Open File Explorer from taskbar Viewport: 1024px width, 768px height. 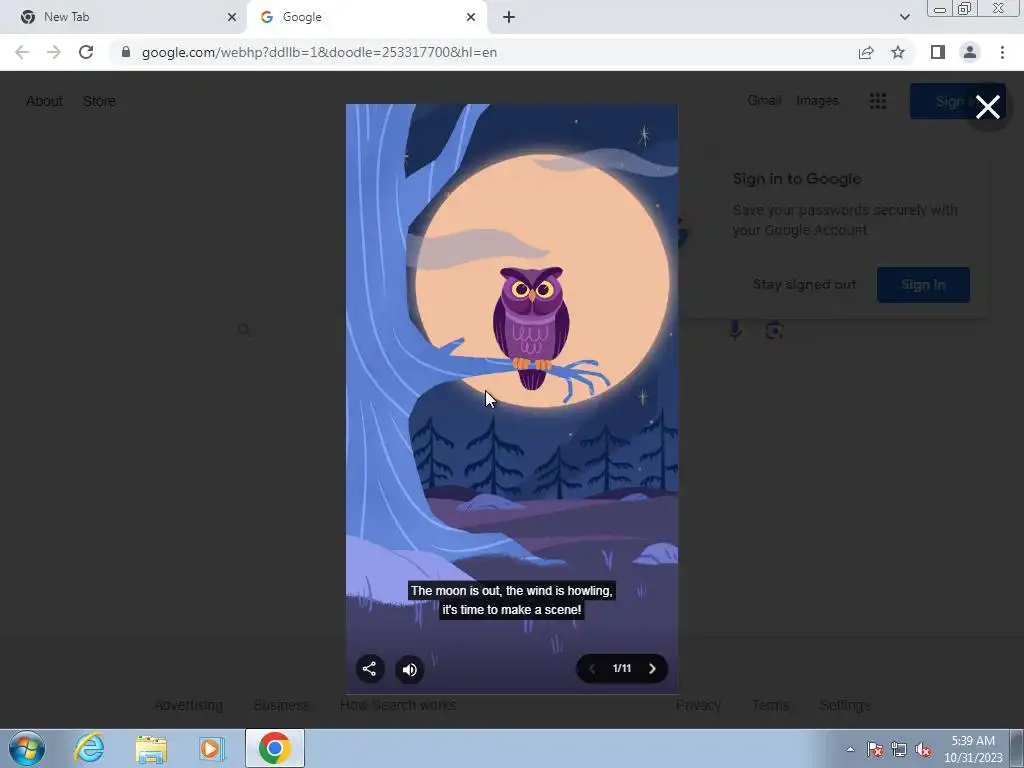151,748
